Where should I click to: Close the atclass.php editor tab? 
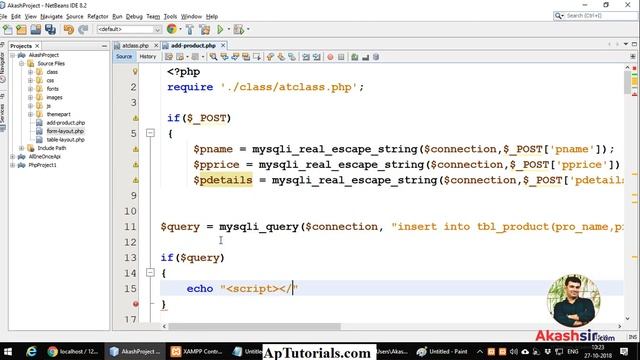pos(156,45)
